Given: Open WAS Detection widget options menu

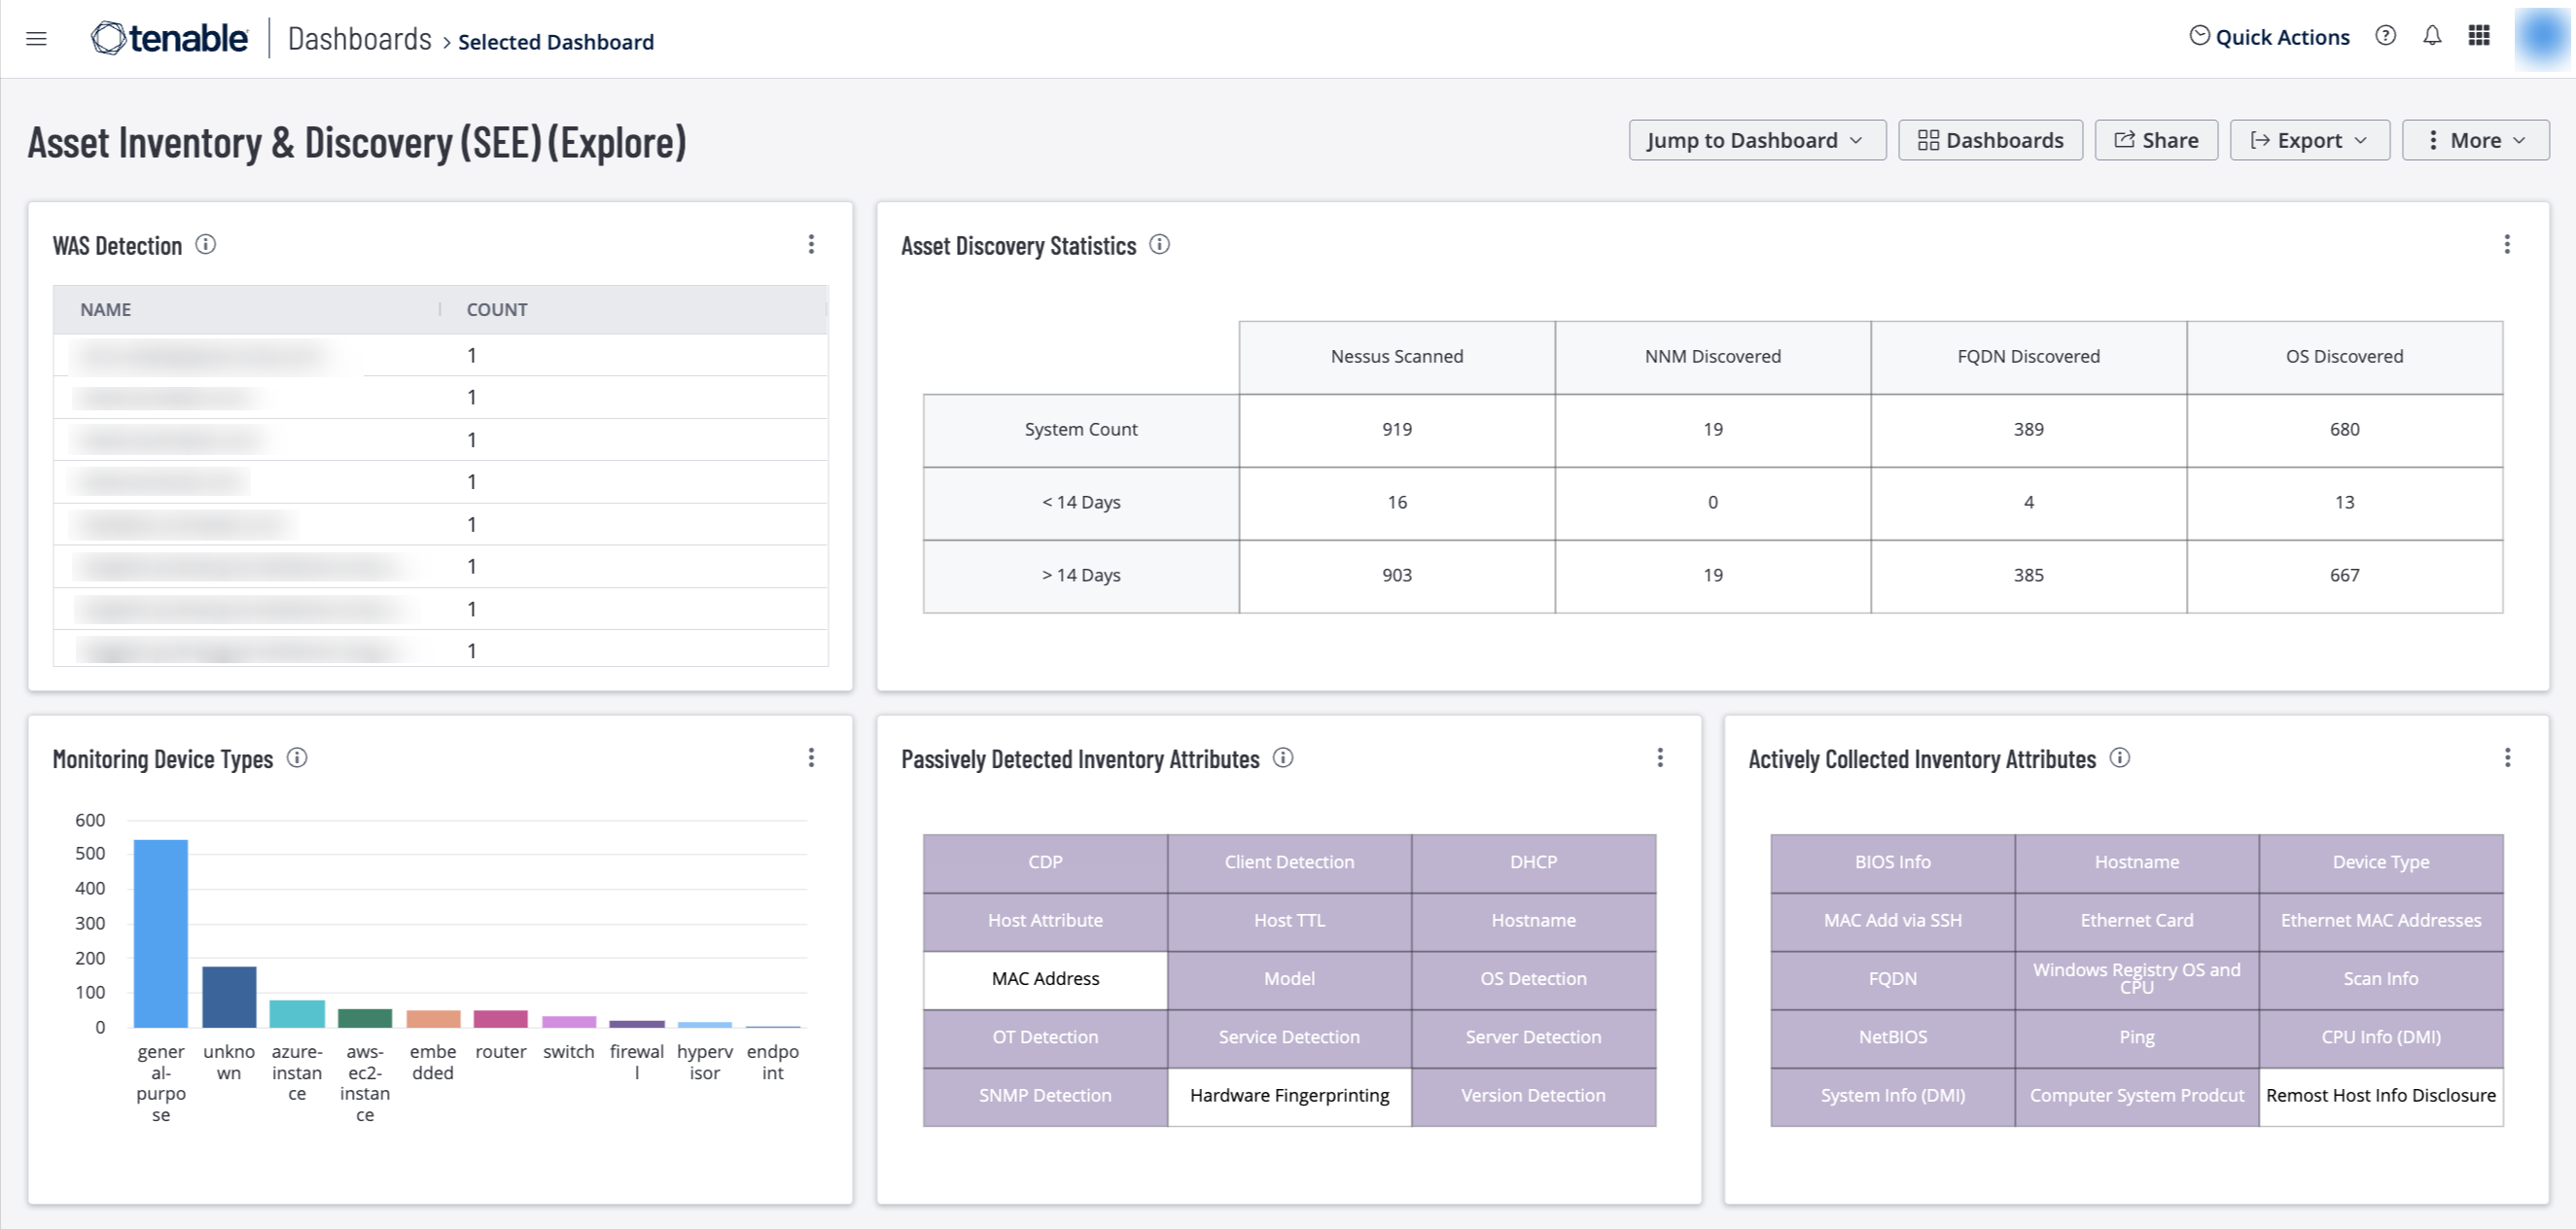Looking at the screenshot, I should [811, 245].
